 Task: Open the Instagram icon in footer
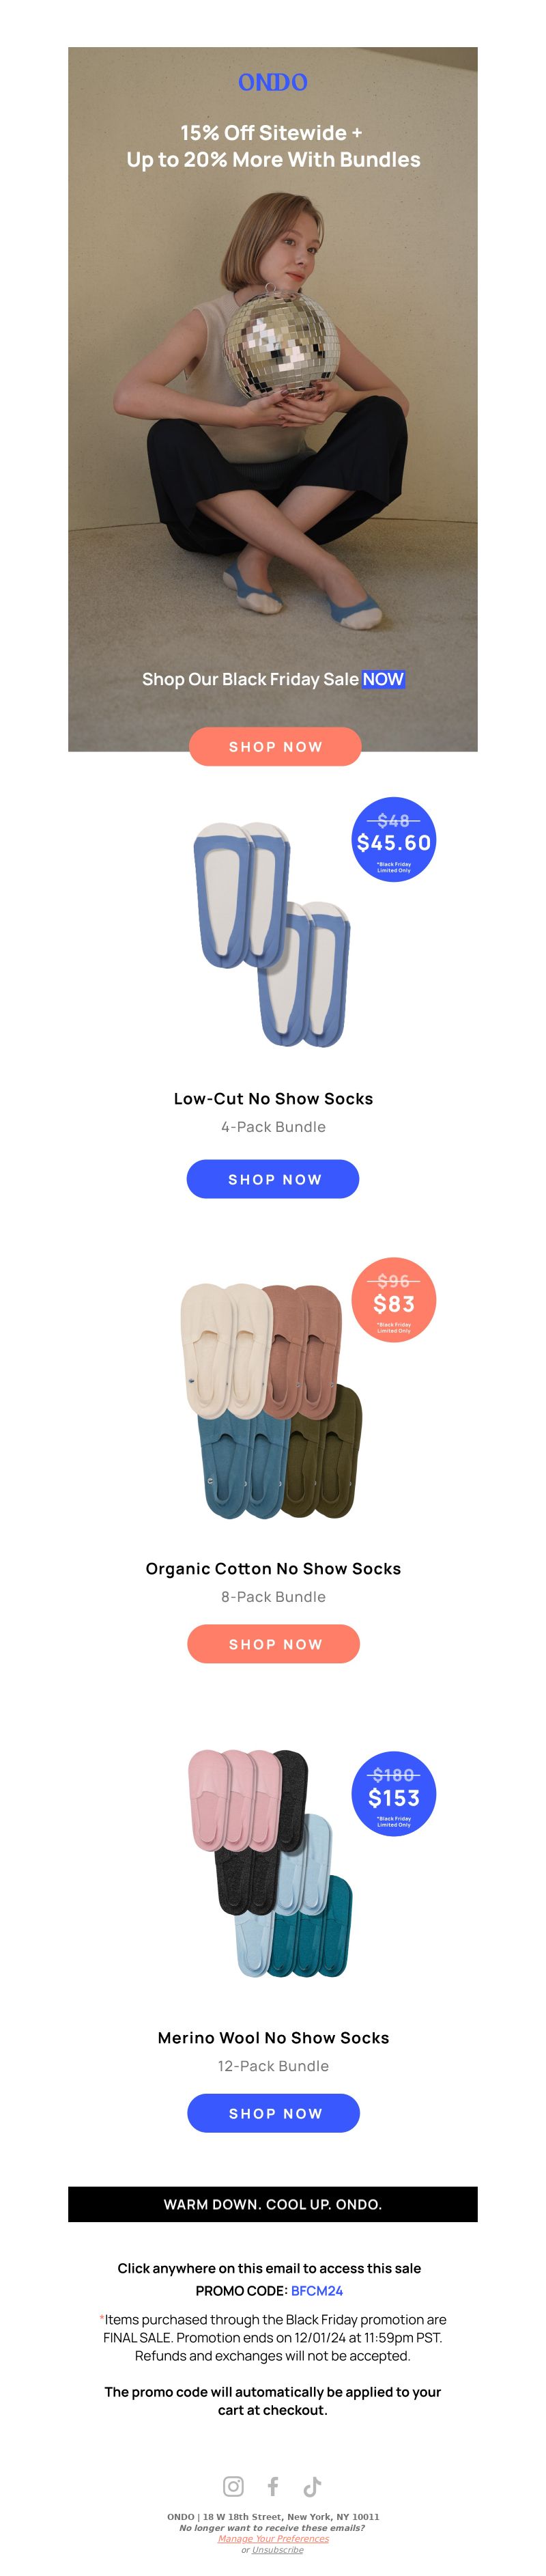233,2485
